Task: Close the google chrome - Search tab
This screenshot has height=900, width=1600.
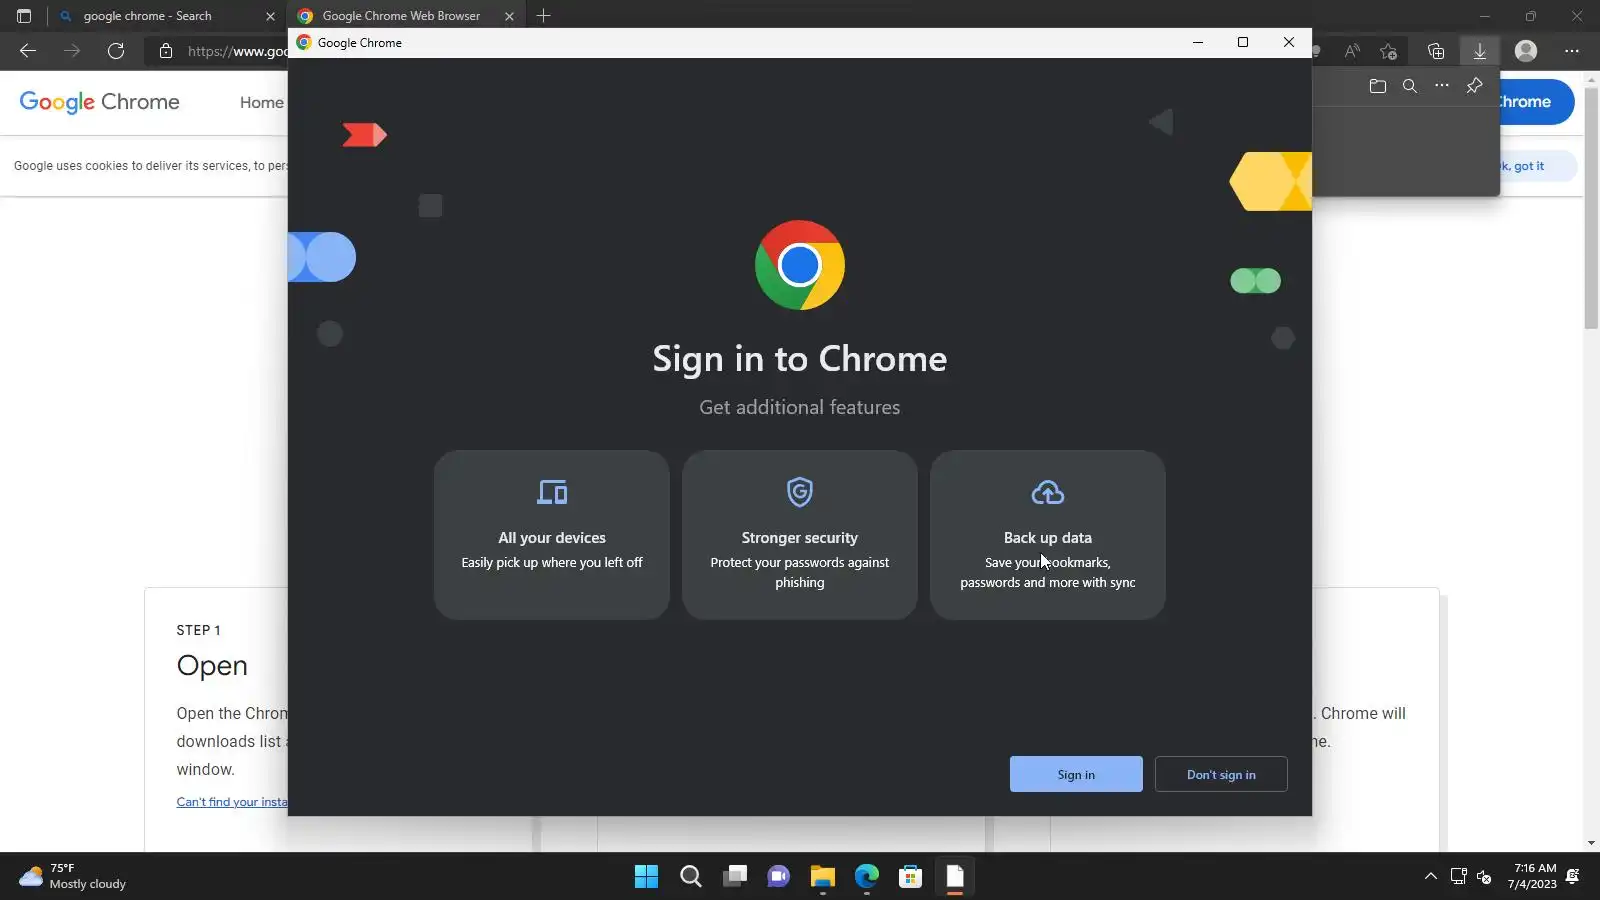Action: click(x=270, y=16)
